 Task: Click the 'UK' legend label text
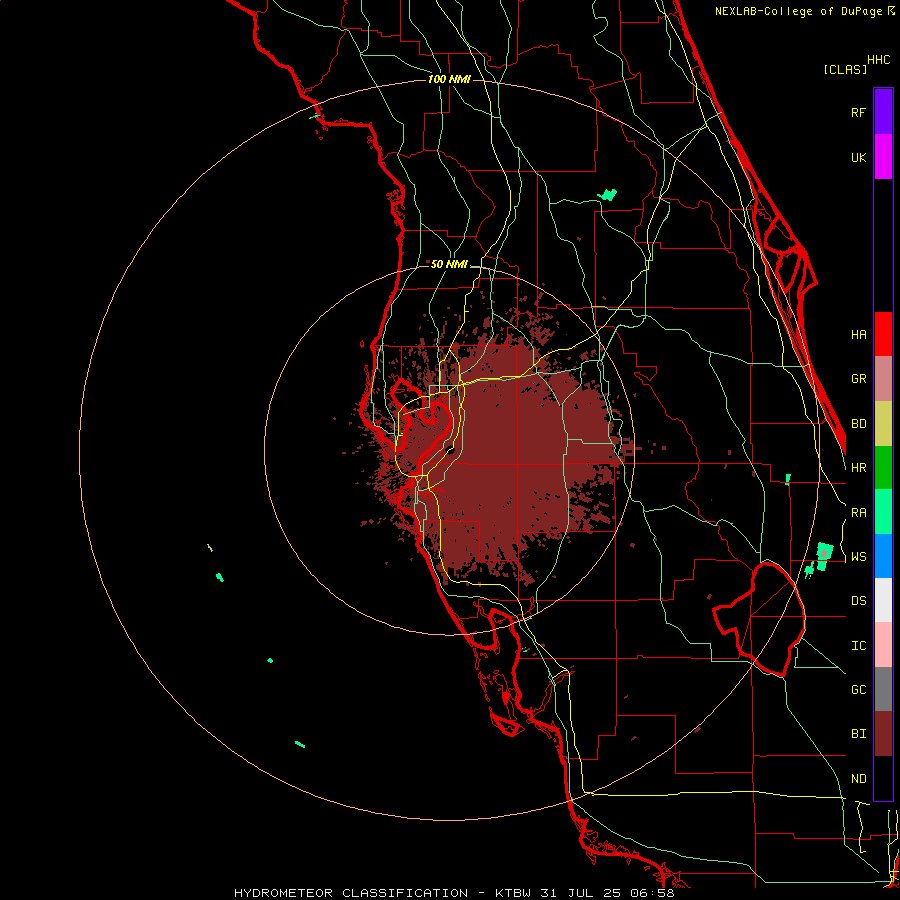[858, 157]
